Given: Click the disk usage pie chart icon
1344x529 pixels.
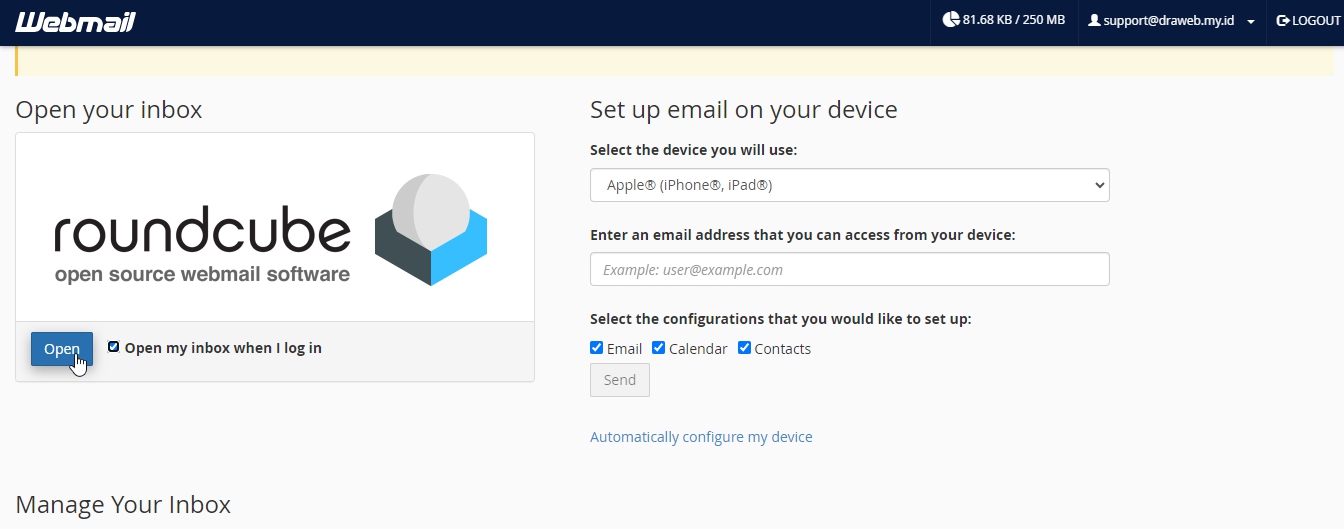Looking at the screenshot, I should (950, 20).
